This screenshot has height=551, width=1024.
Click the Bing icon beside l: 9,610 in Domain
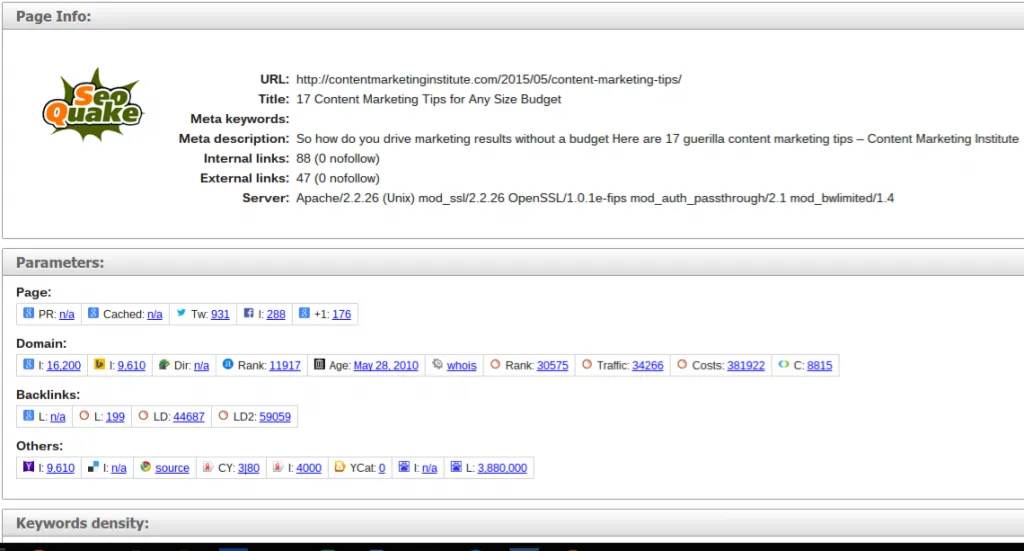click(99, 364)
